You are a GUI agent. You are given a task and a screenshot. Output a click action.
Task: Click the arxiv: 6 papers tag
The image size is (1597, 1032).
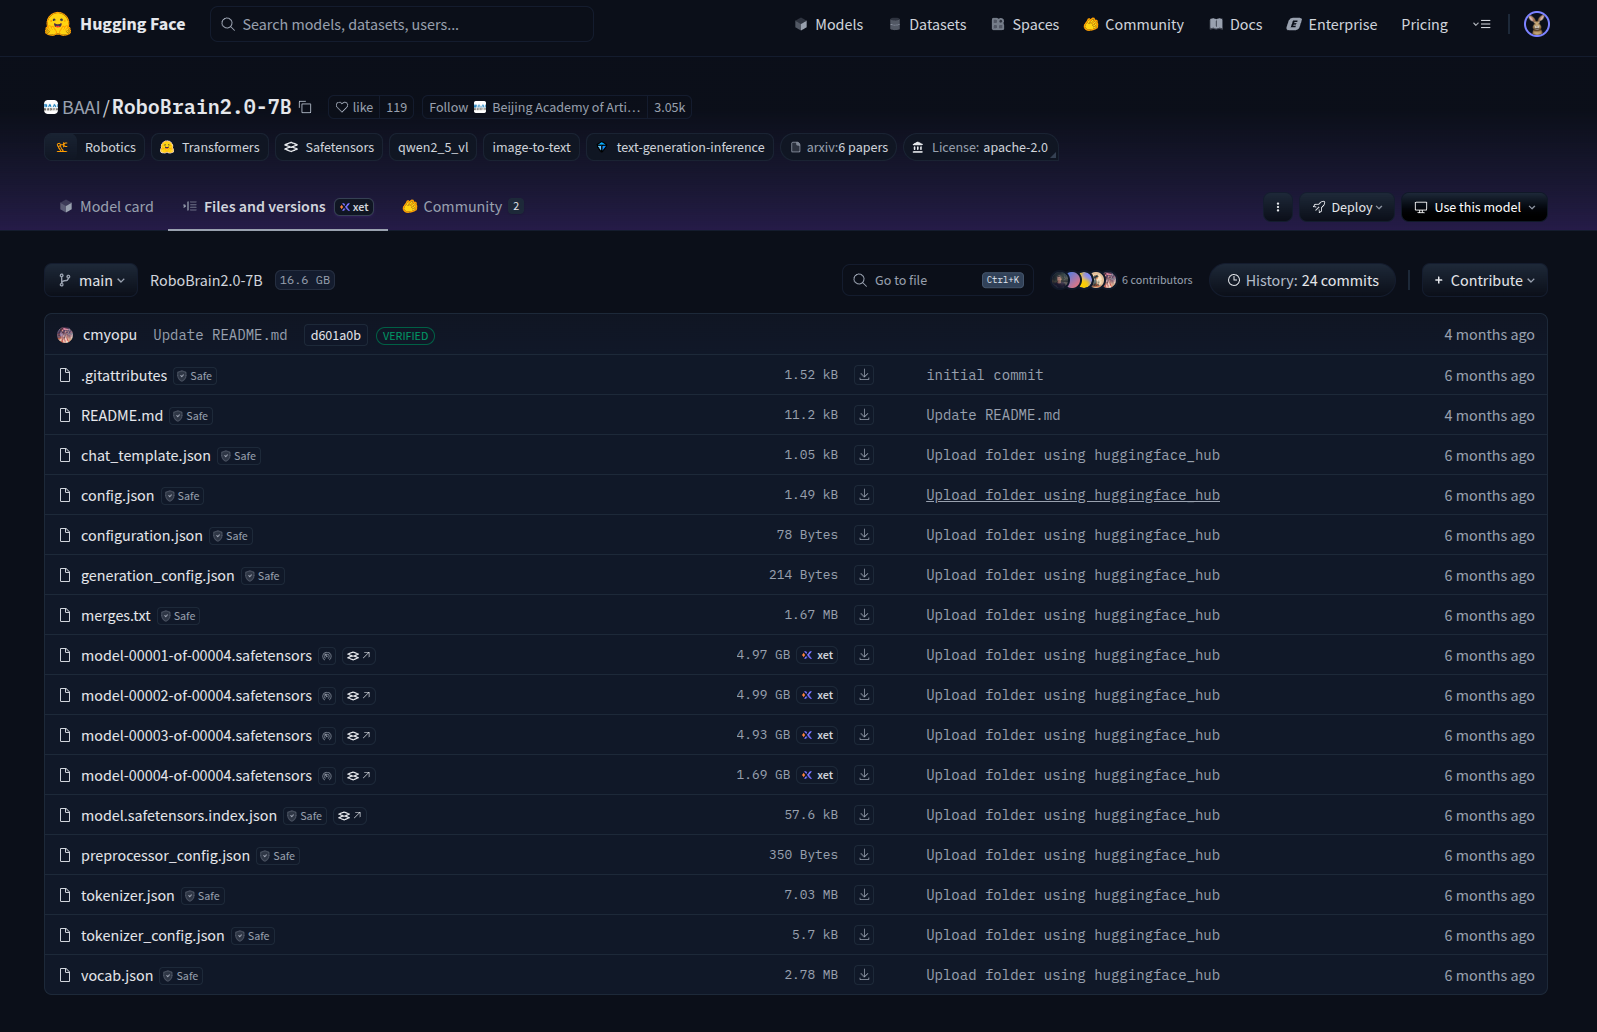pyautogui.click(x=839, y=147)
